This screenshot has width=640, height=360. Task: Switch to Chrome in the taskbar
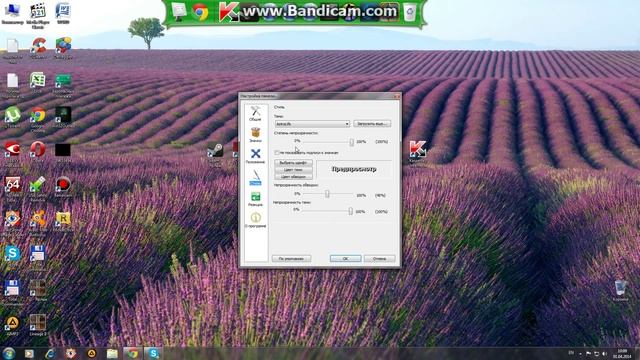(x=132, y=353)
